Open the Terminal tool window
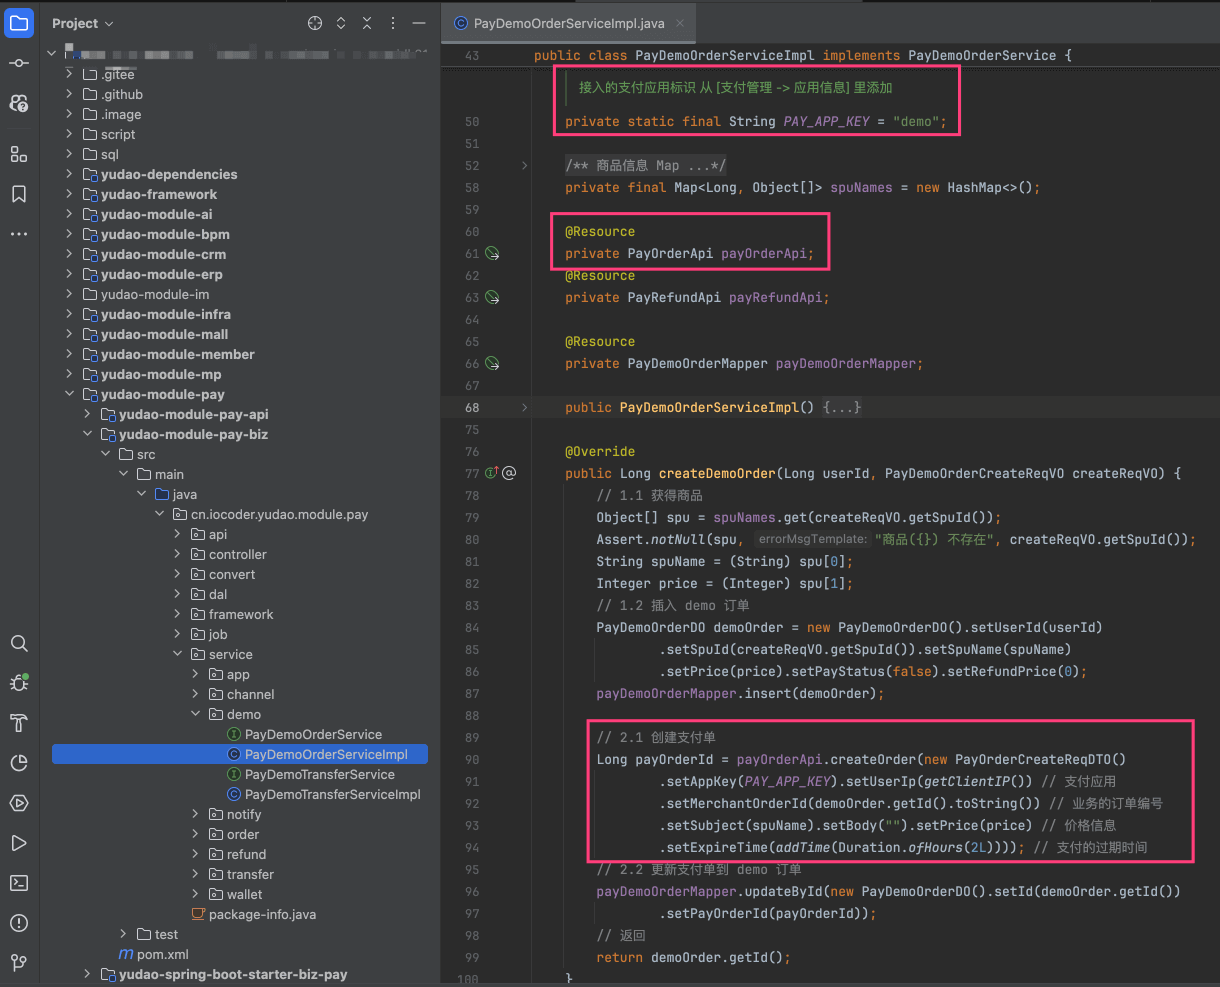 point(18,883)
